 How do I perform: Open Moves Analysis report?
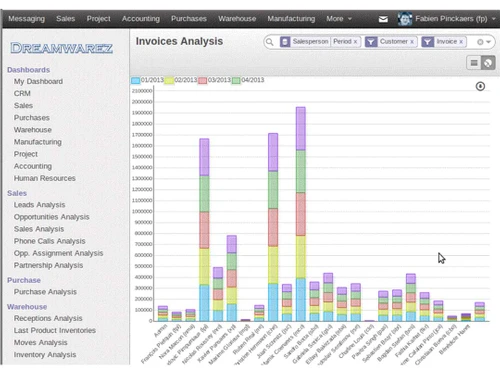[41, 342]
